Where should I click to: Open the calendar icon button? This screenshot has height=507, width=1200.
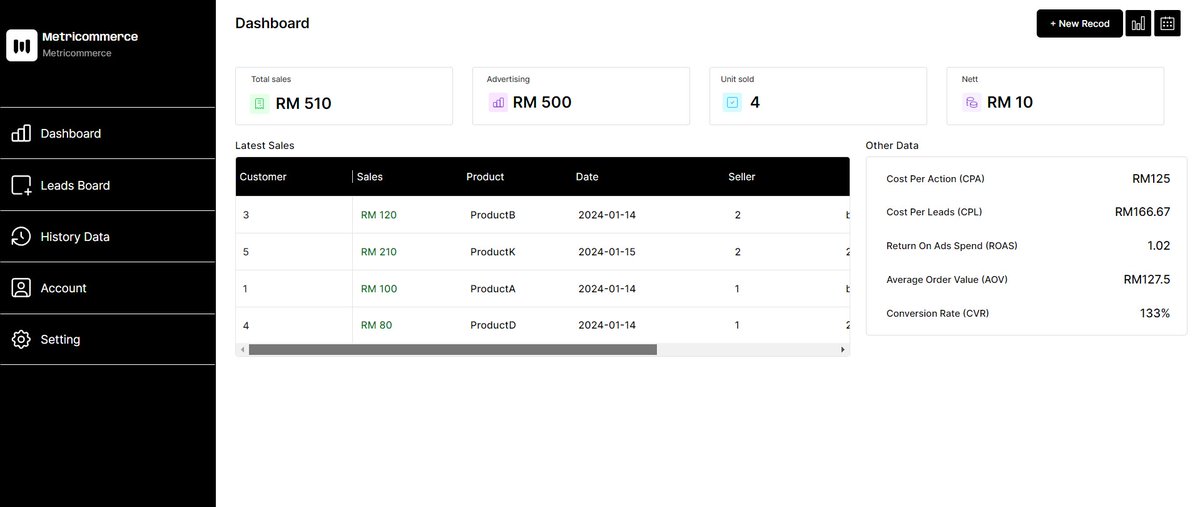[x=1167, y=23]
